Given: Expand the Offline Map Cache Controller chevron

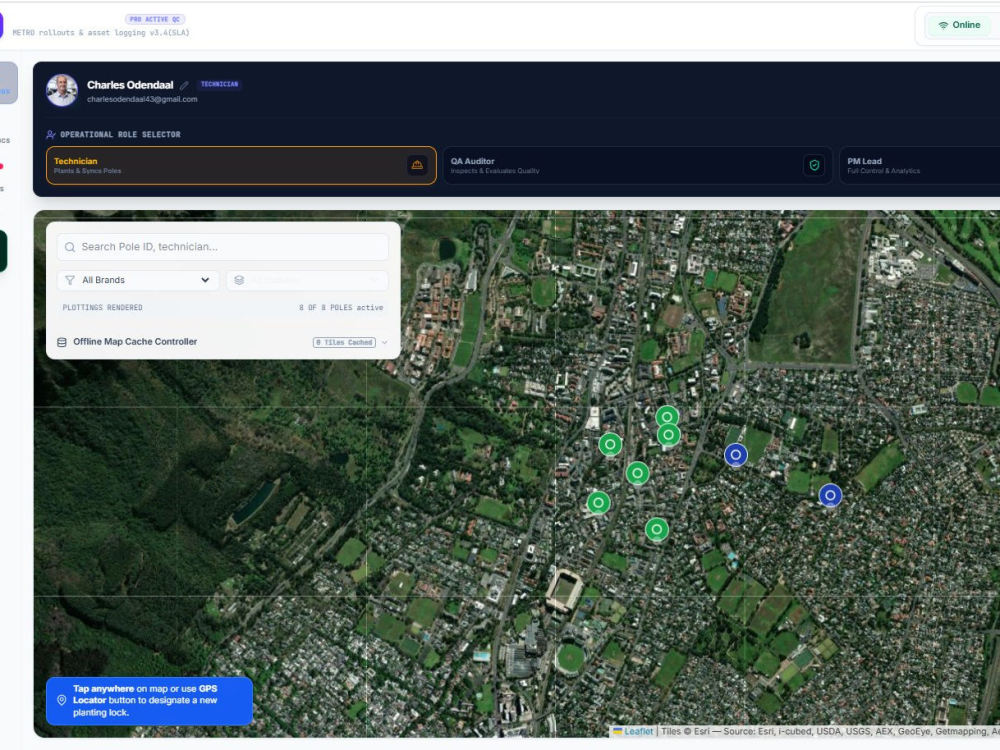Looking at the screenshot, I should coord(385,342).
